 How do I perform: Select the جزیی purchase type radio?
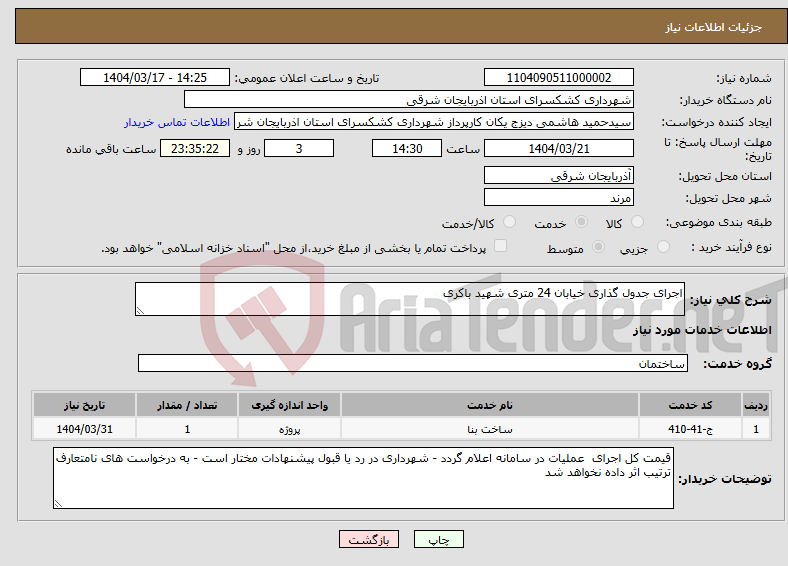[663, 246]
